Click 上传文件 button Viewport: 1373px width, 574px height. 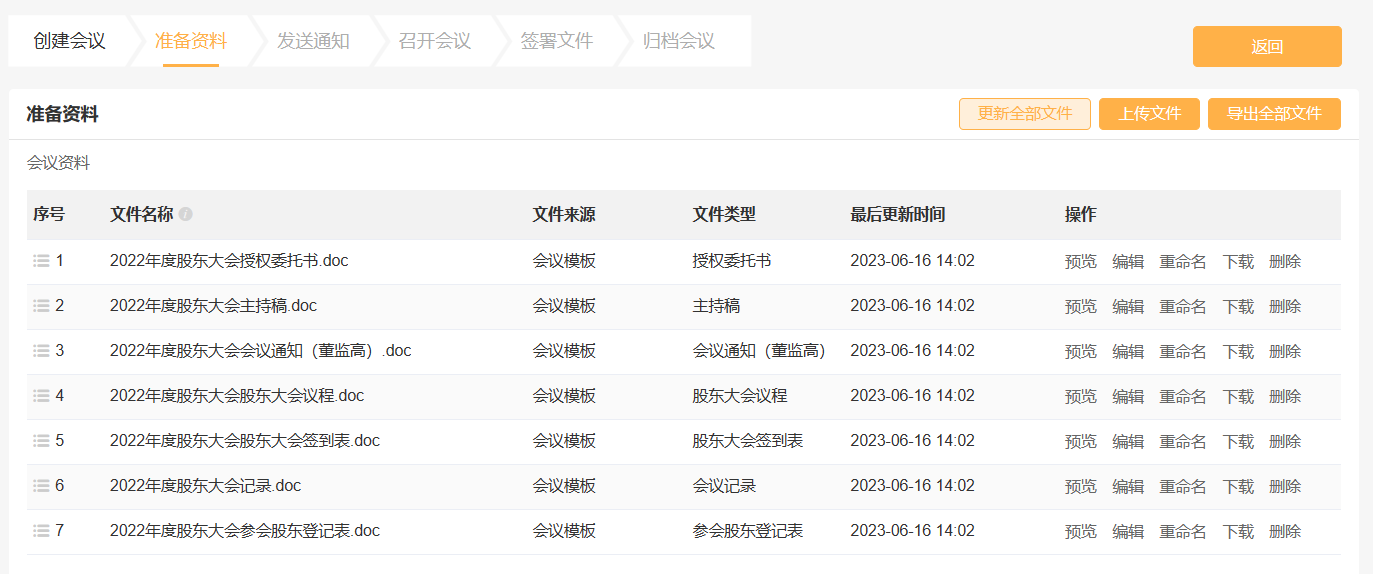1150,114
